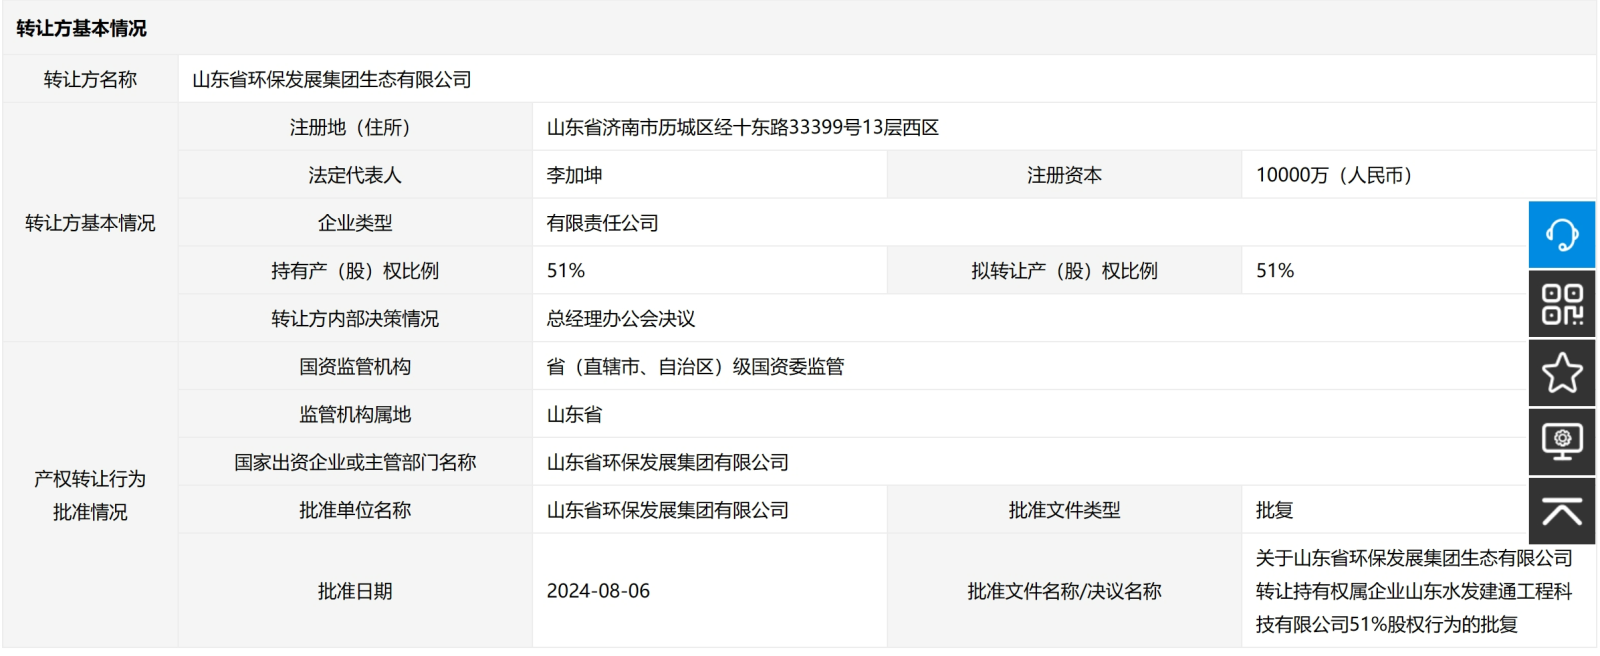Select value 总经理办公会决议
This screenshot has width=1600, height=656.
[x=621, y=319]
